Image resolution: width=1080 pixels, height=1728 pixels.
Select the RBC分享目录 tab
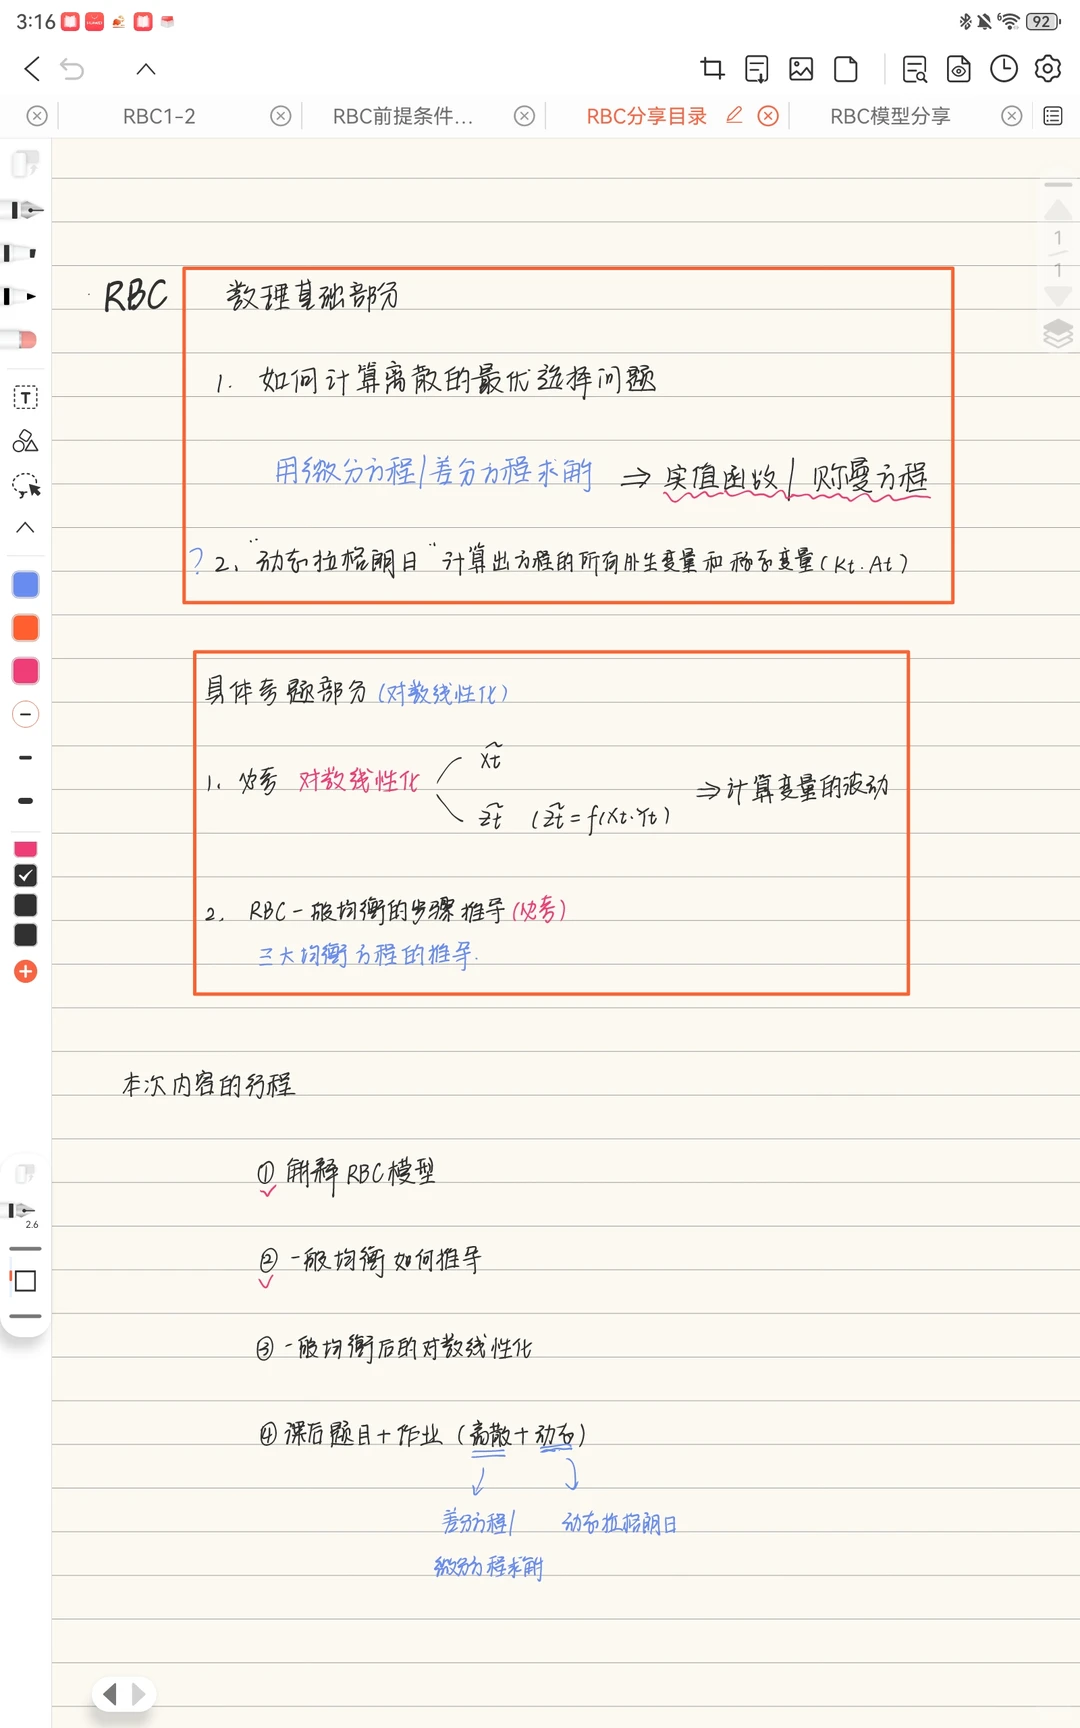pos(646,116)
